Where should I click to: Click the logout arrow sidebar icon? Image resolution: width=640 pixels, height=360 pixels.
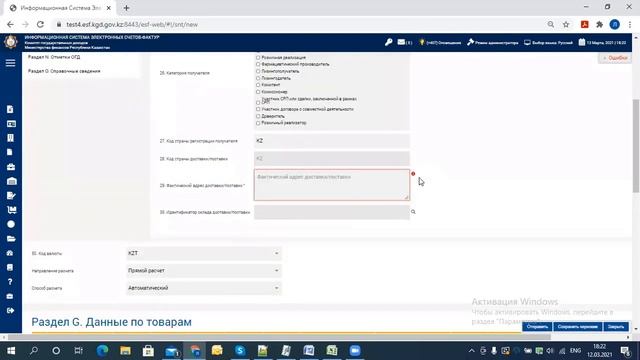pyautogui.click(x=11, y=310)
